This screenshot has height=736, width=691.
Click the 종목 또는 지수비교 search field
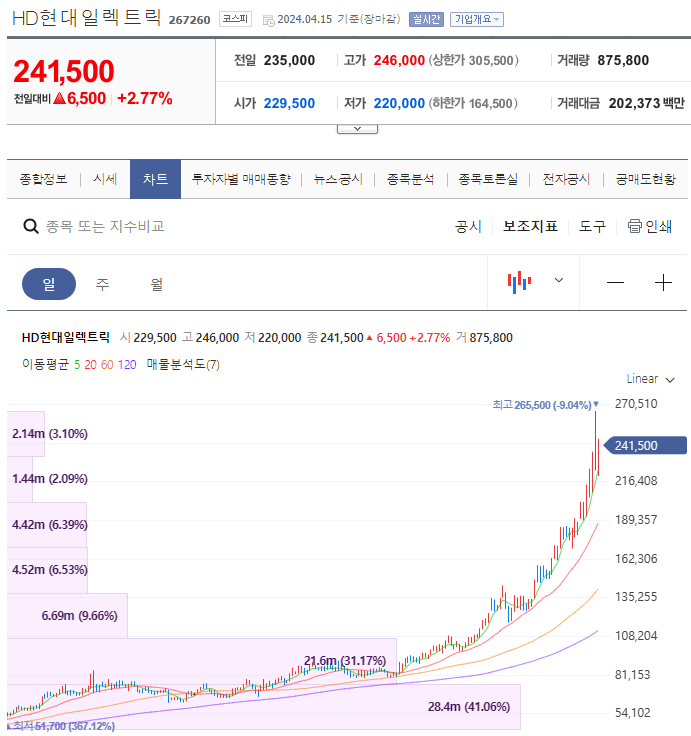105,227
